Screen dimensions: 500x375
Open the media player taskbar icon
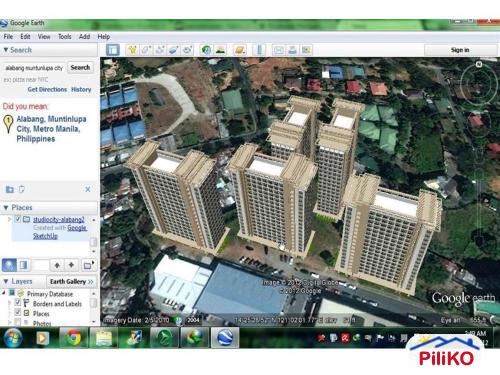tap(42, 338)
